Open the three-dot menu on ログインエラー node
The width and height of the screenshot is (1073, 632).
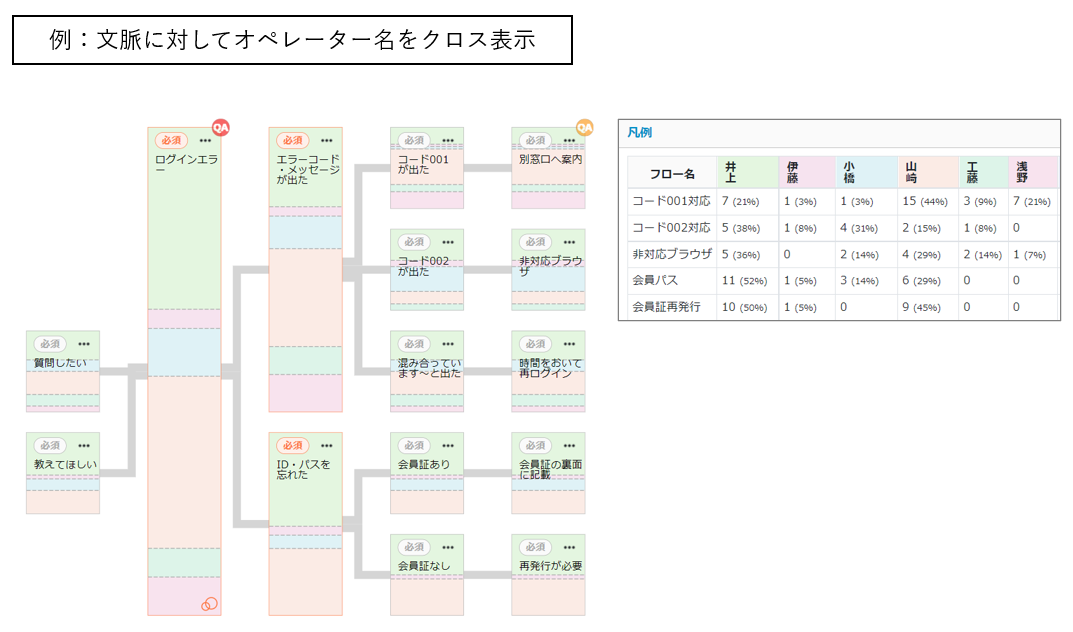pyautogui.click(x=205, y=140)
